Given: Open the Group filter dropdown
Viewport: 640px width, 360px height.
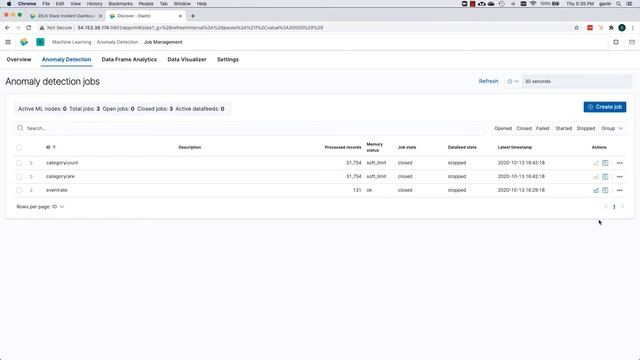Looking at the screenshot, I should pos(612,128).
